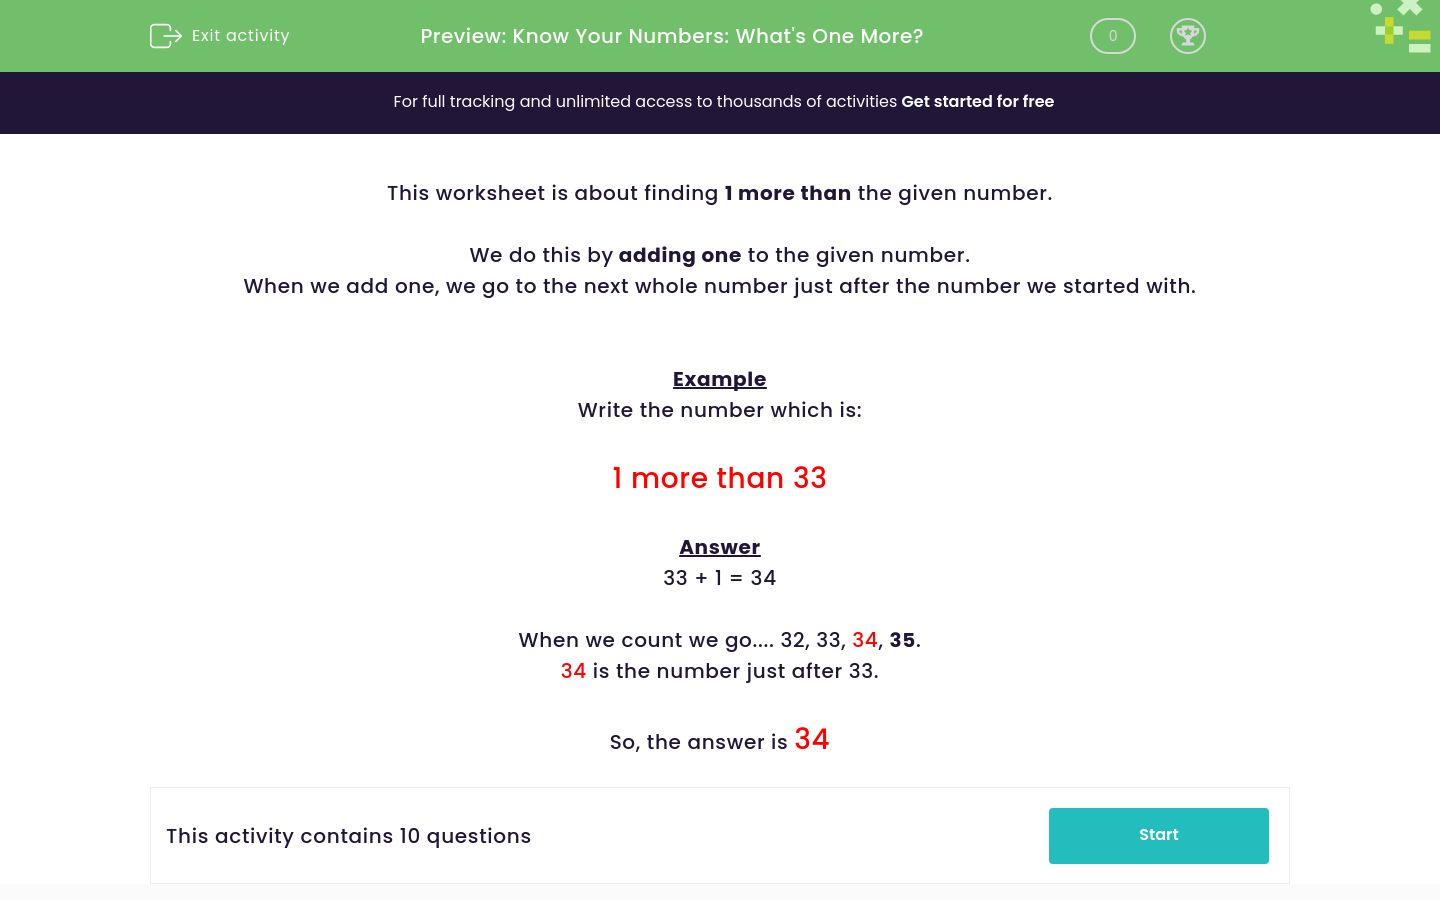Click the oval outline around the zero

click(1112, 36)
